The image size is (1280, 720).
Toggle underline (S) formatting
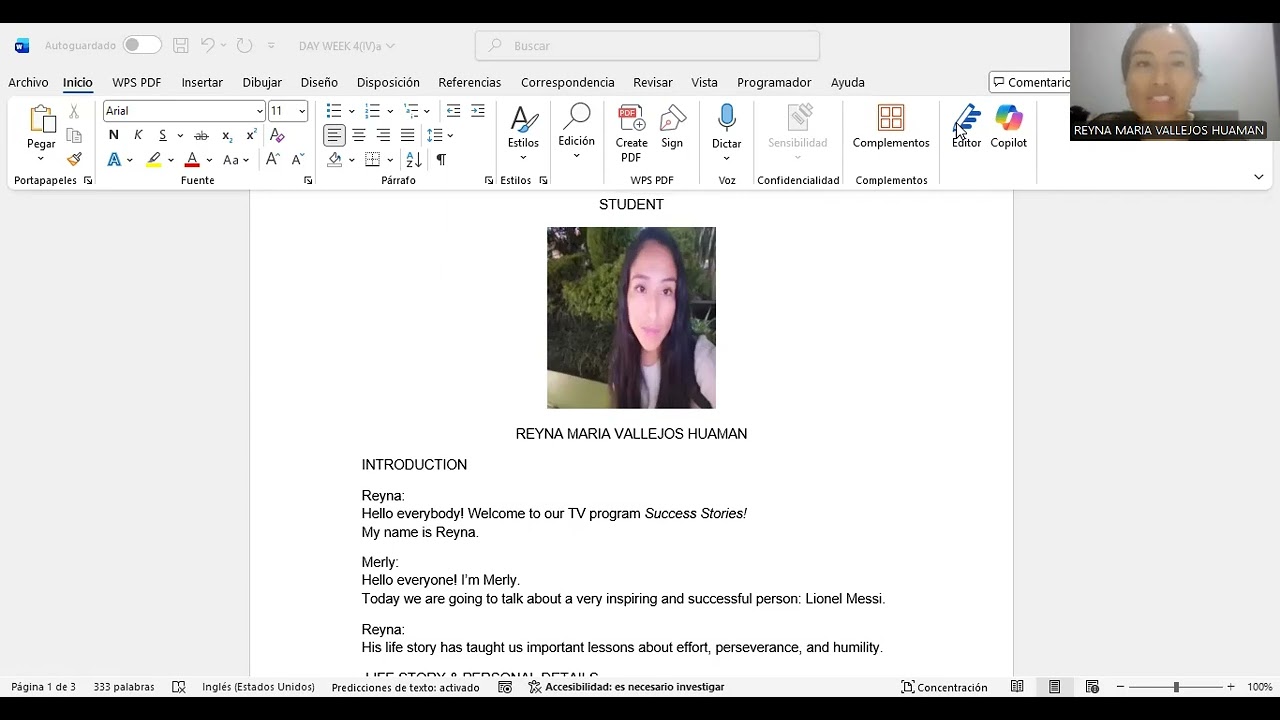coord(162,135)
